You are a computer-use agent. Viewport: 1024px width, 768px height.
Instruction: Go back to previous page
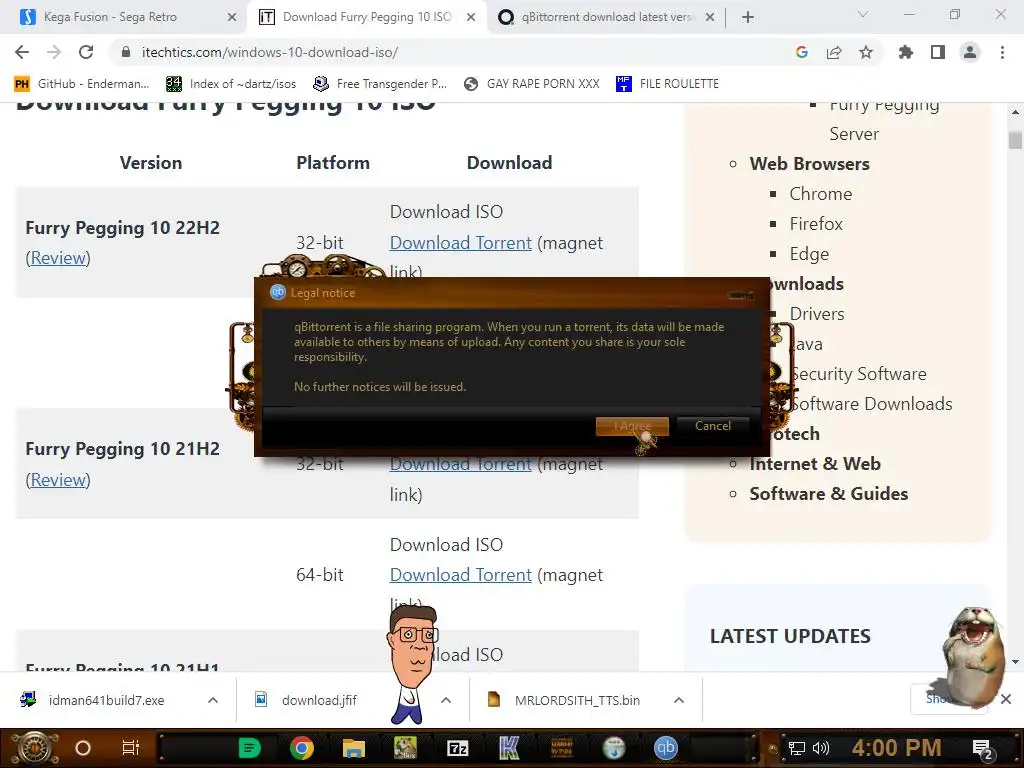point(22,52)
